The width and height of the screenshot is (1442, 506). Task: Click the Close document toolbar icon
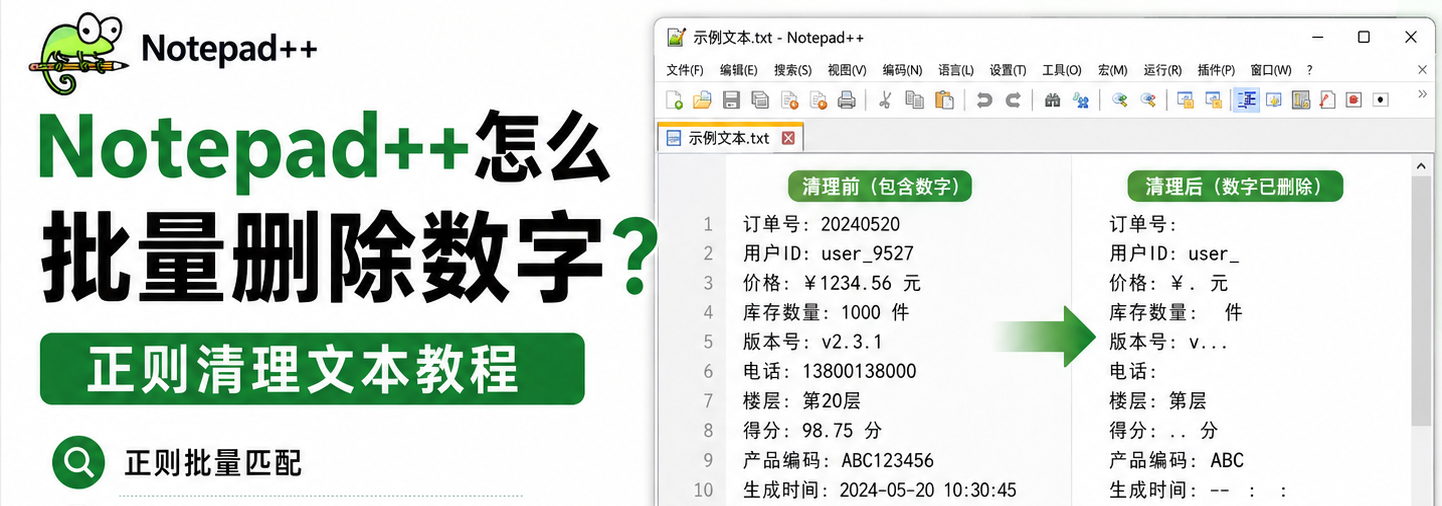point(789,99)
